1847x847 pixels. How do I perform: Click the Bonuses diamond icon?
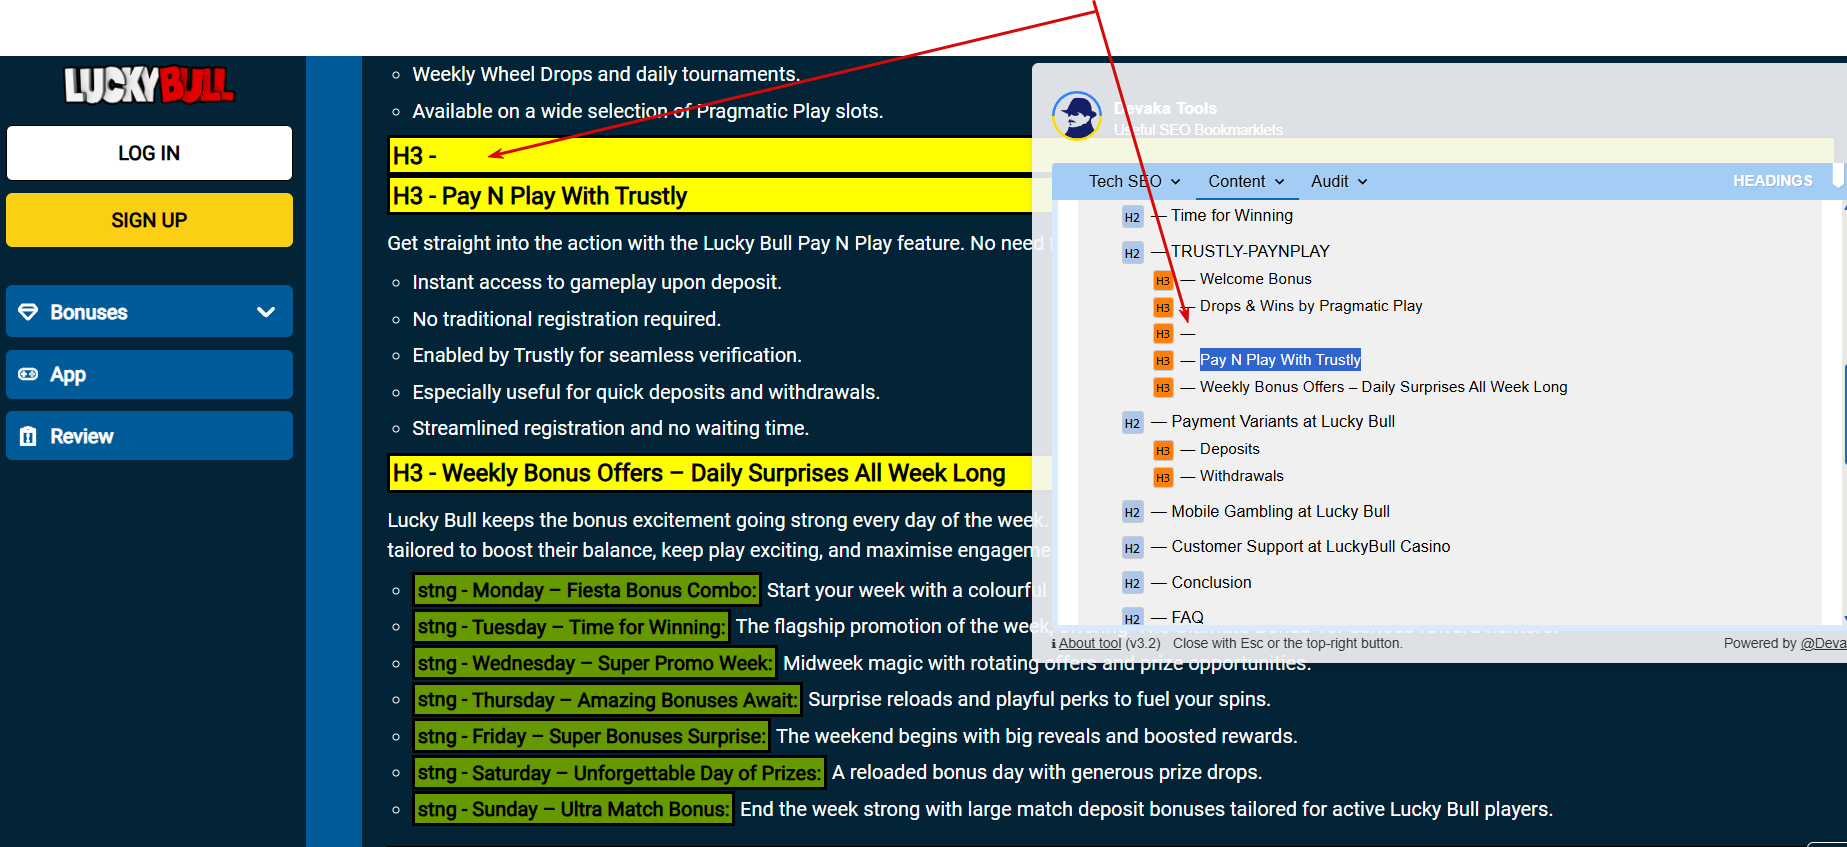click(28, 312)
